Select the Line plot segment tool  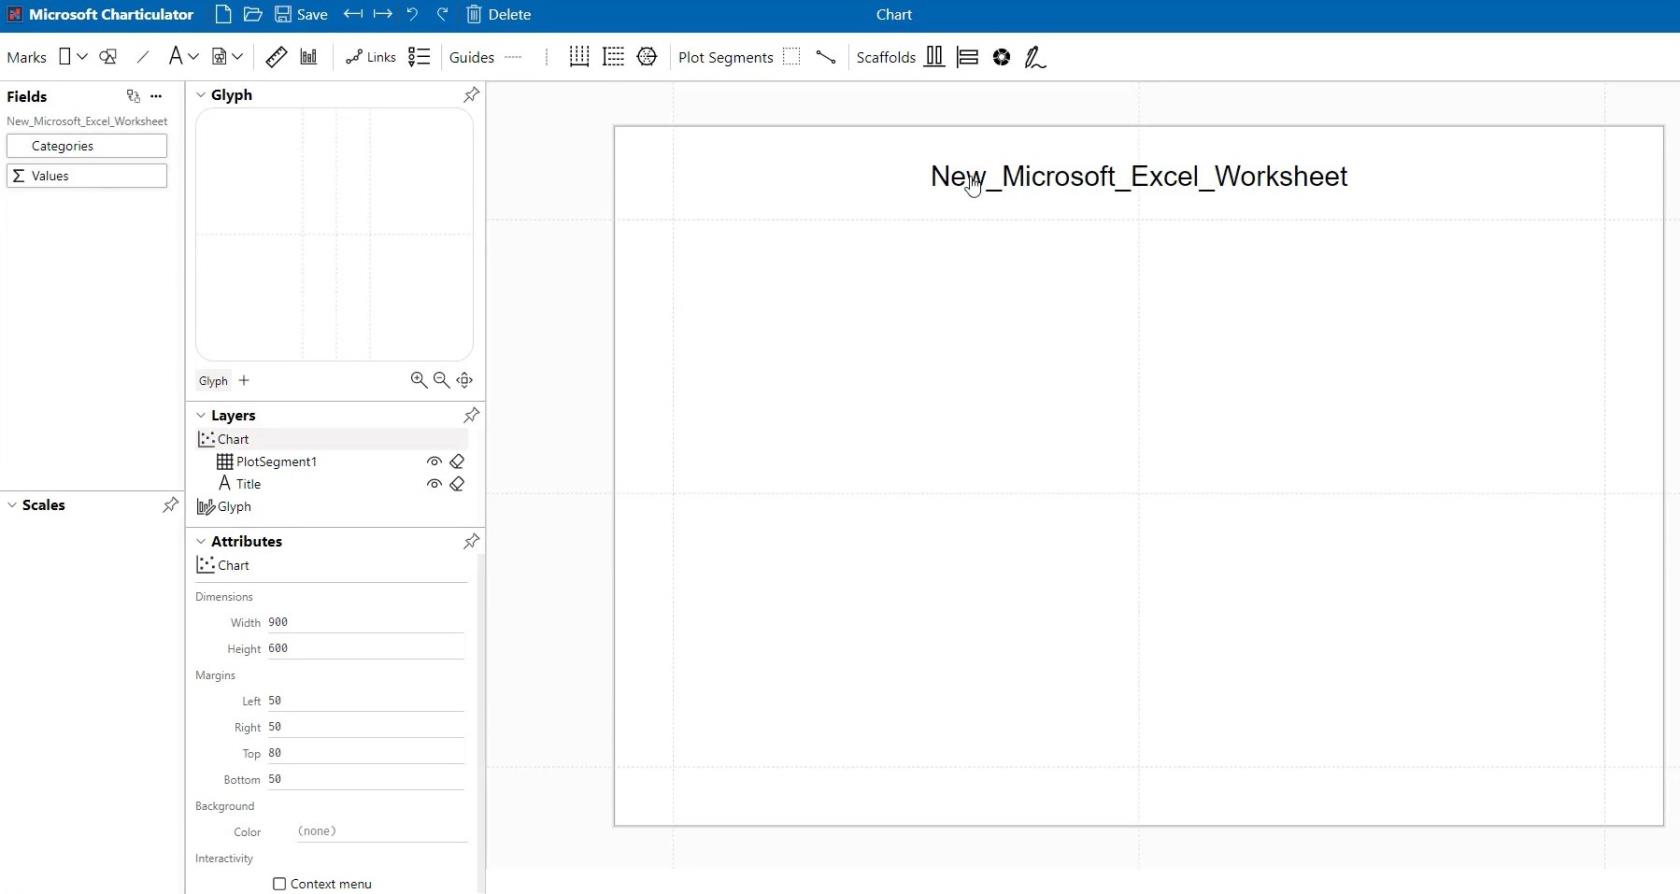coord(826,57)
